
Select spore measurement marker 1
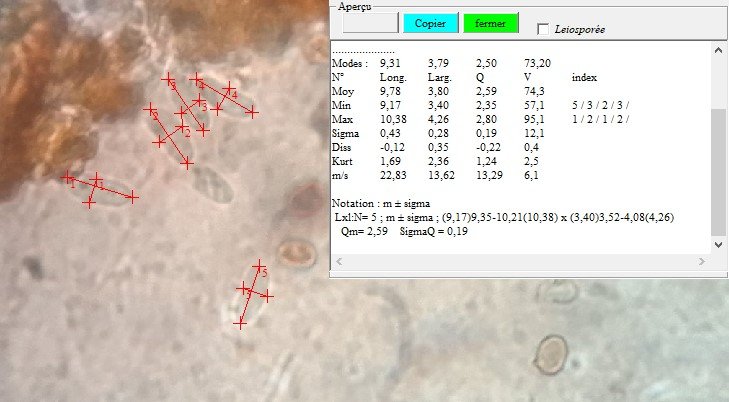pos(72,183)
